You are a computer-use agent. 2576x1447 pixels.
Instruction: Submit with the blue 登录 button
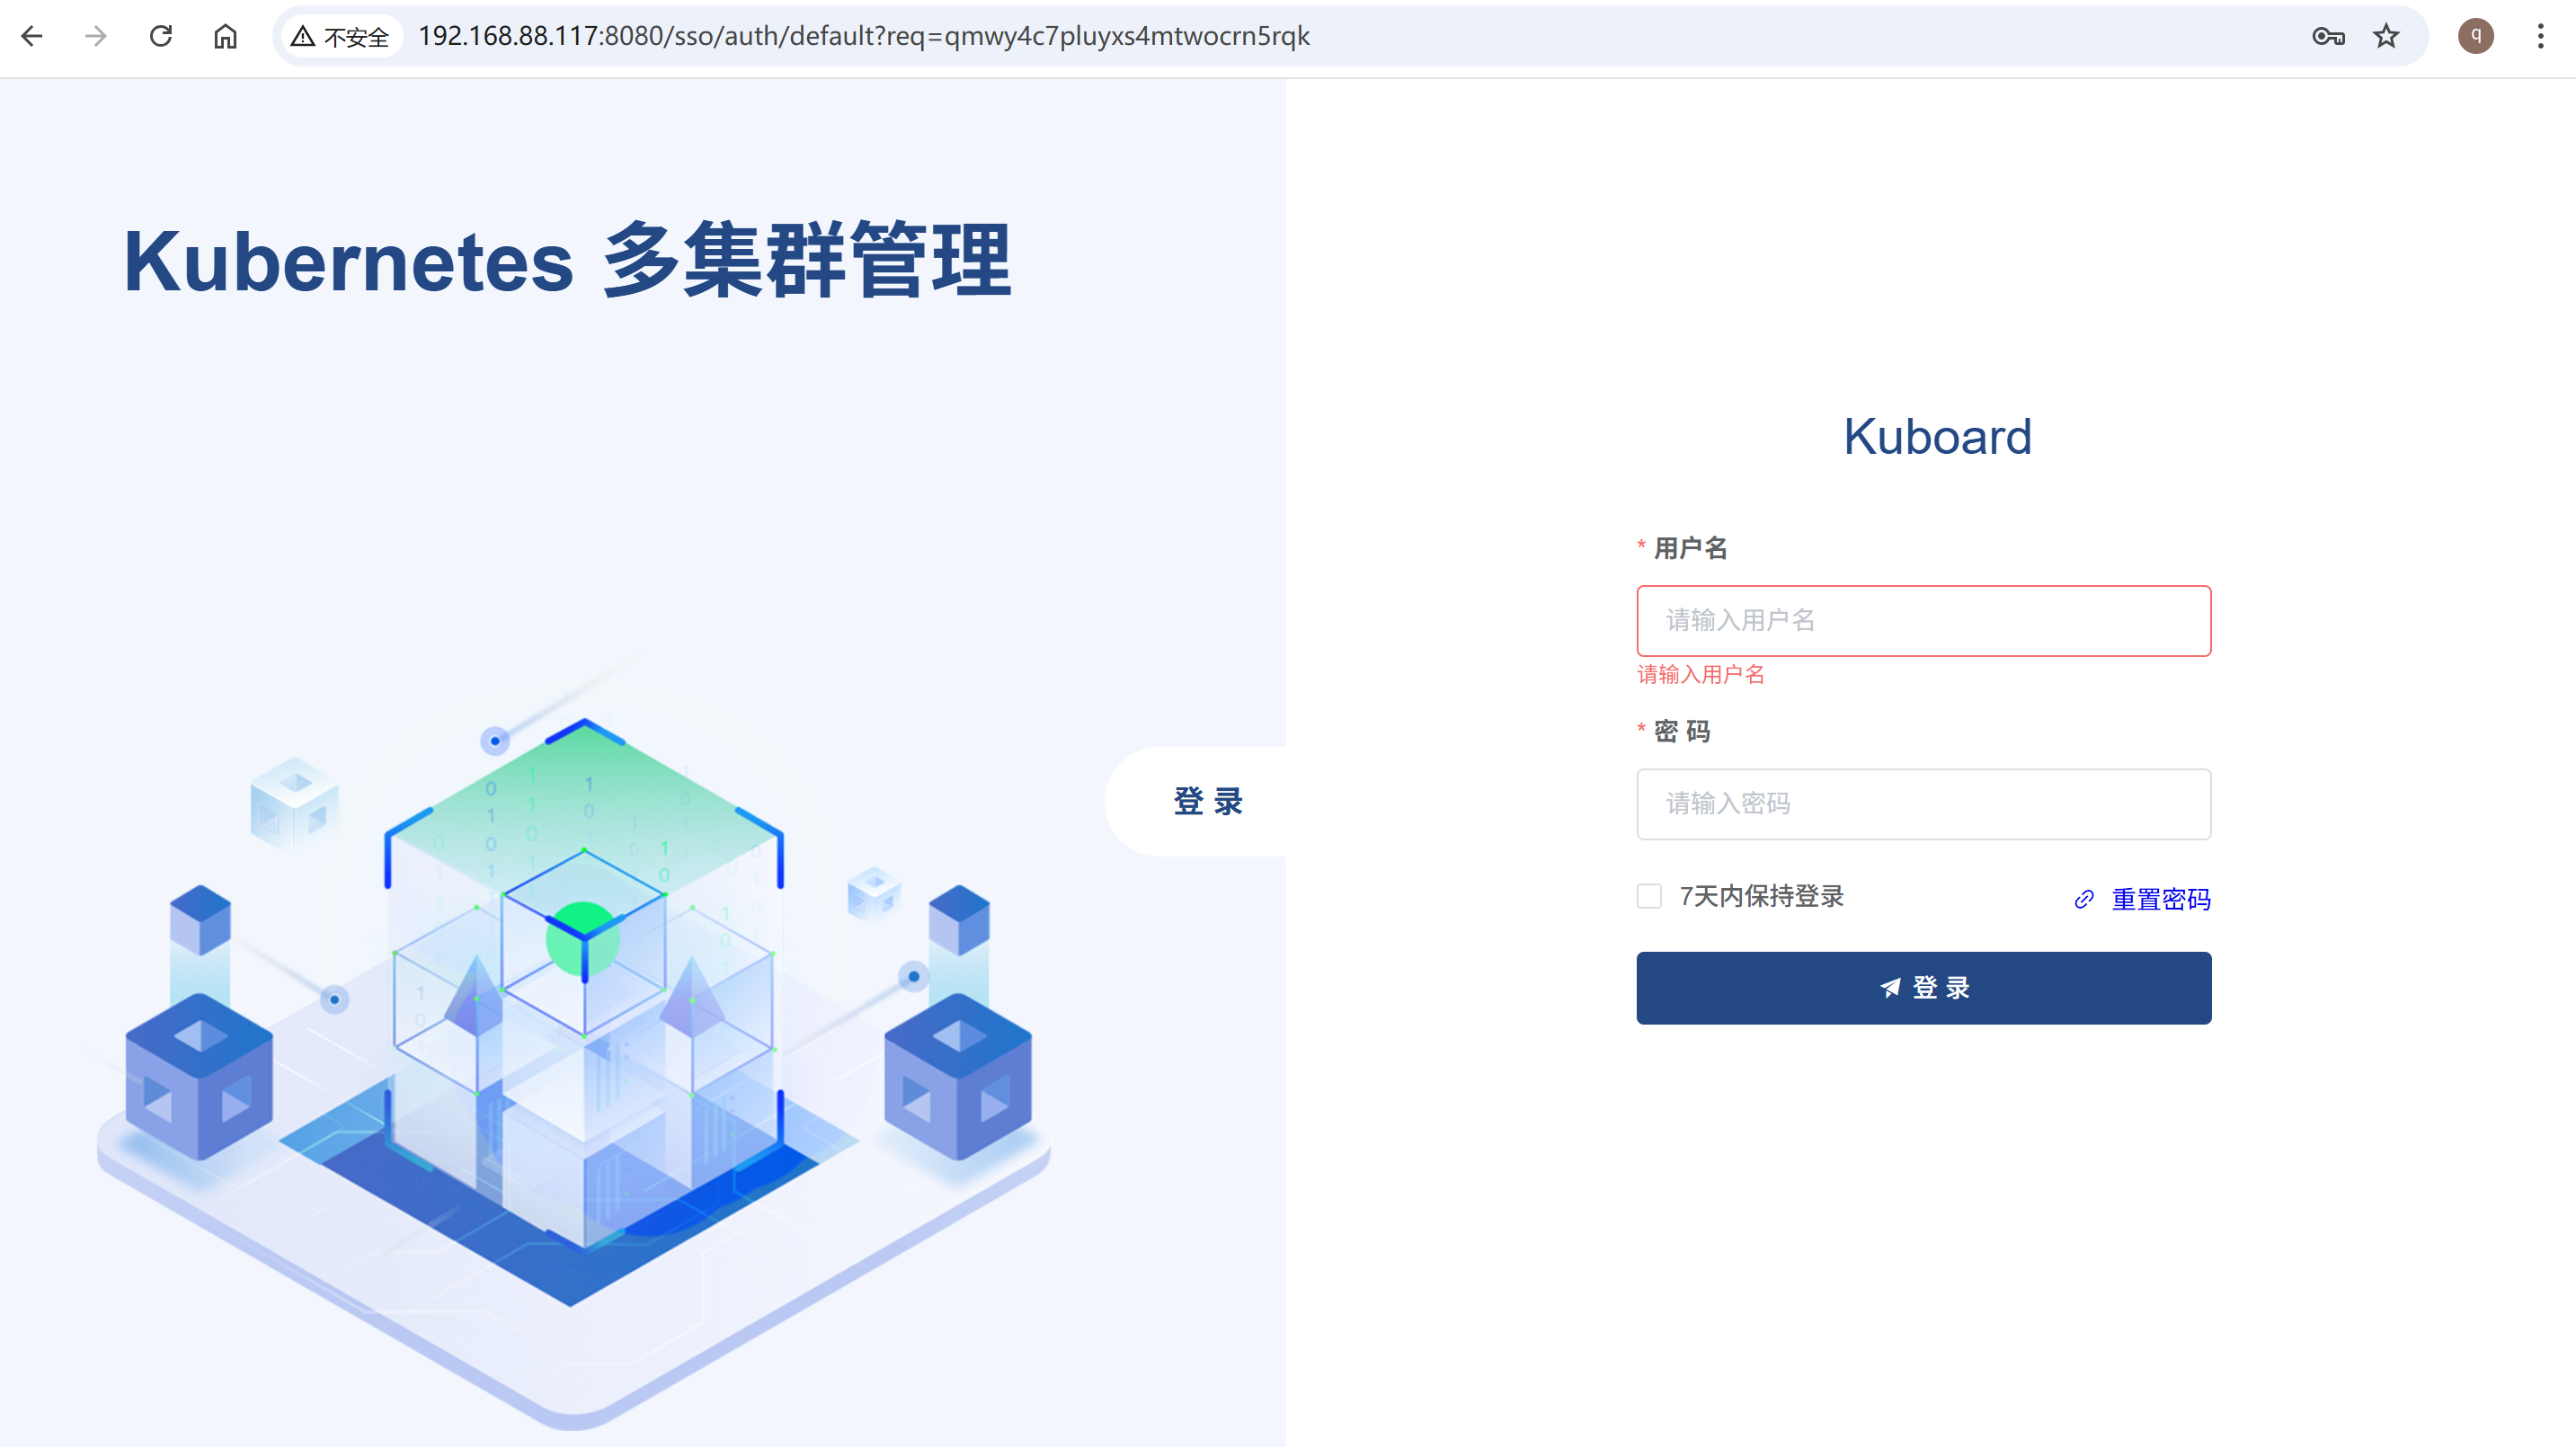pyautogui.click(x=1924, y=988)
